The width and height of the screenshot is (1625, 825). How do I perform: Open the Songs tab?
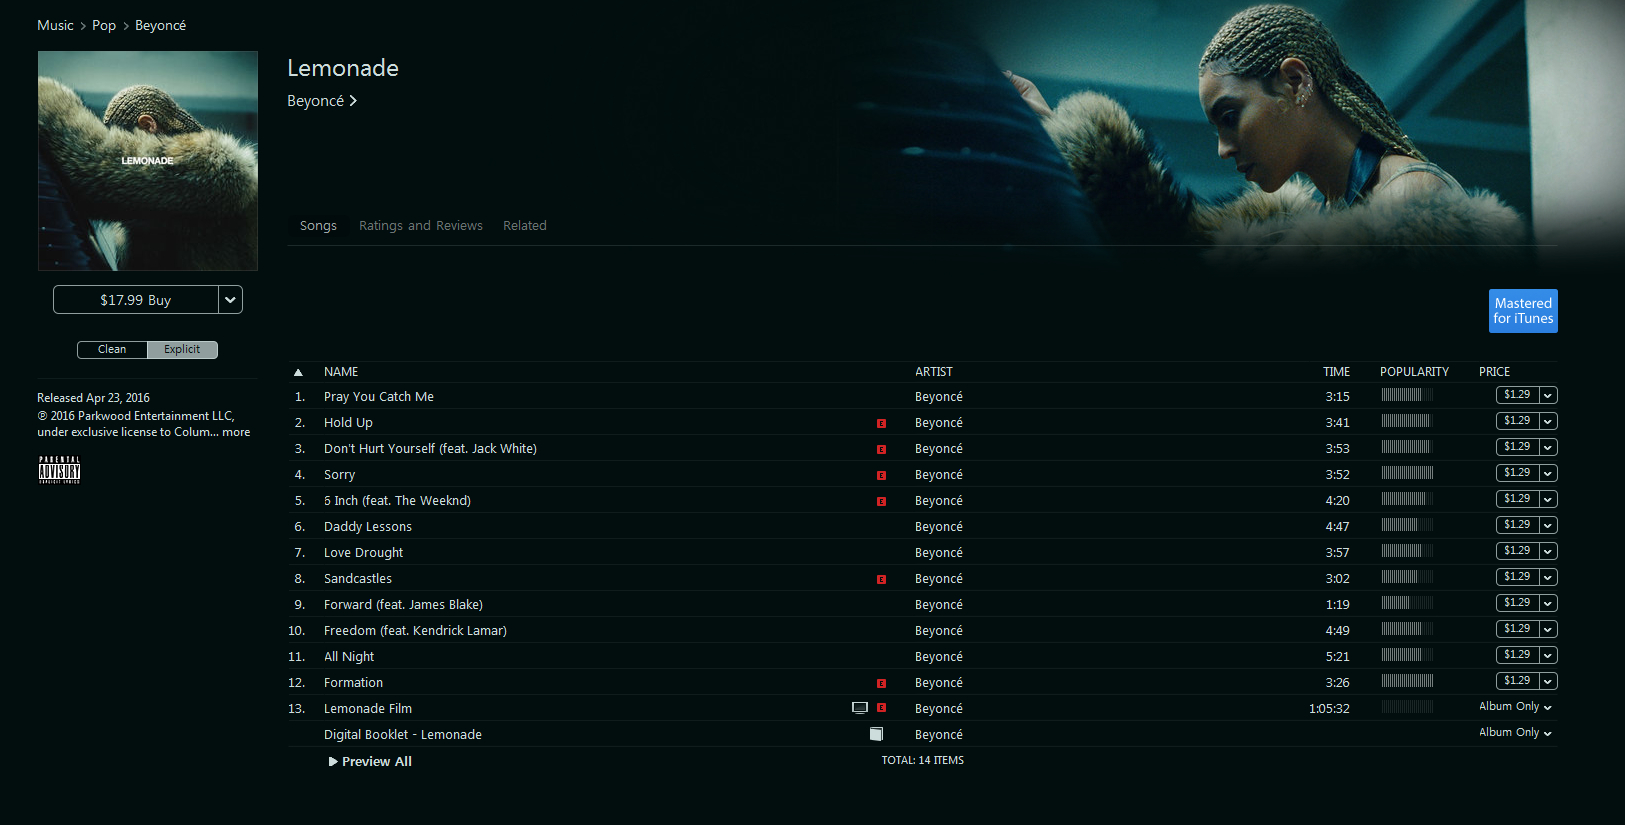pos(318,226)
